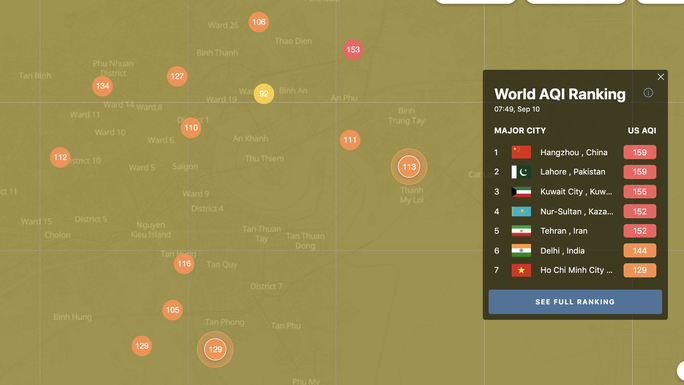Open the 112 AQI station marker

(60, 157)
